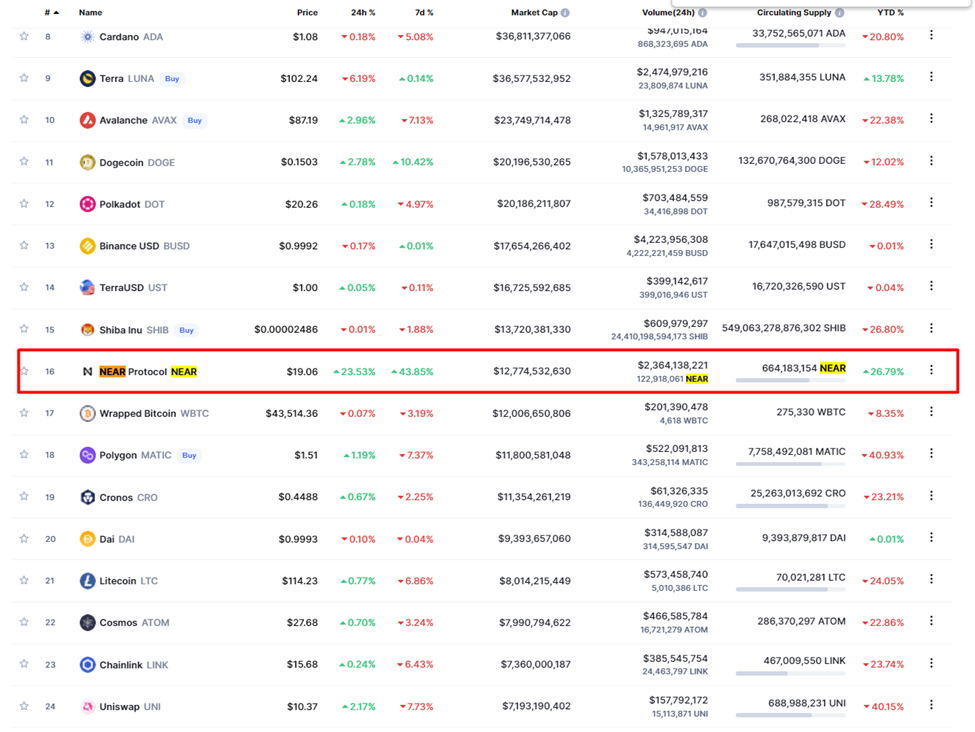The width and height of the screenshot is (975, 732).
Task: Open more options for Wrapped Bitcoin
Action: [931, 412]
